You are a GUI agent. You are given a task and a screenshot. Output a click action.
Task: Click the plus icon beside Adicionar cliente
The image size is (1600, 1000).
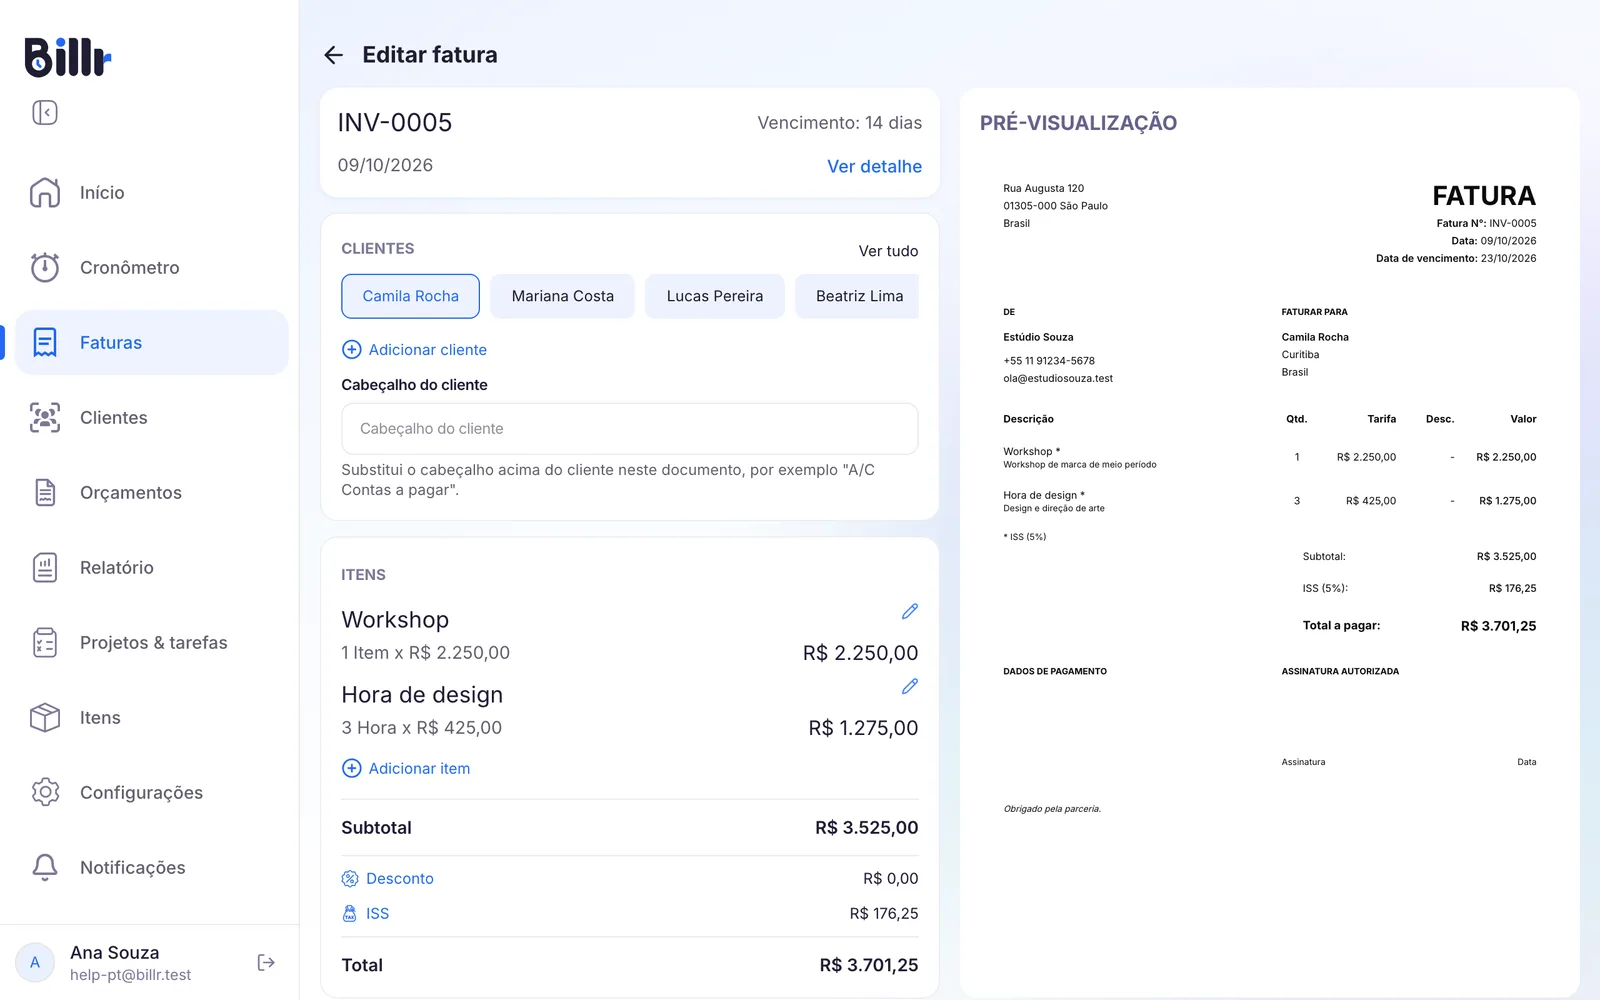pyautogui.click(x=352, y=349)
